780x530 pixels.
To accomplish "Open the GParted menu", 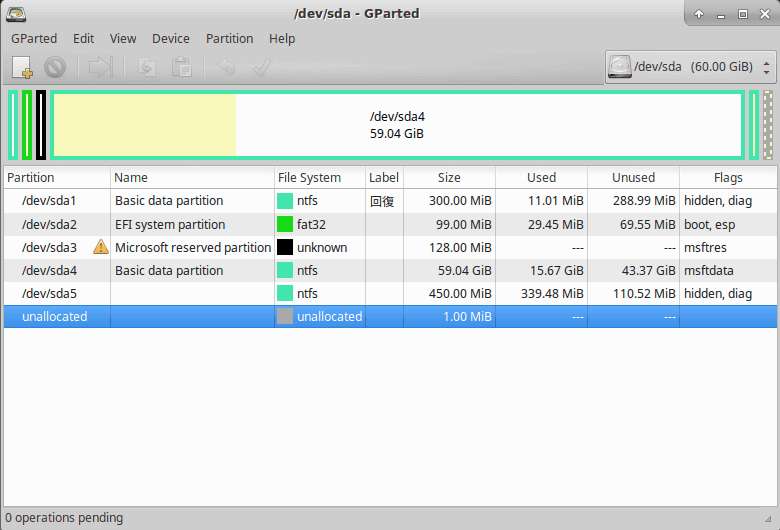I will [34, 39].
